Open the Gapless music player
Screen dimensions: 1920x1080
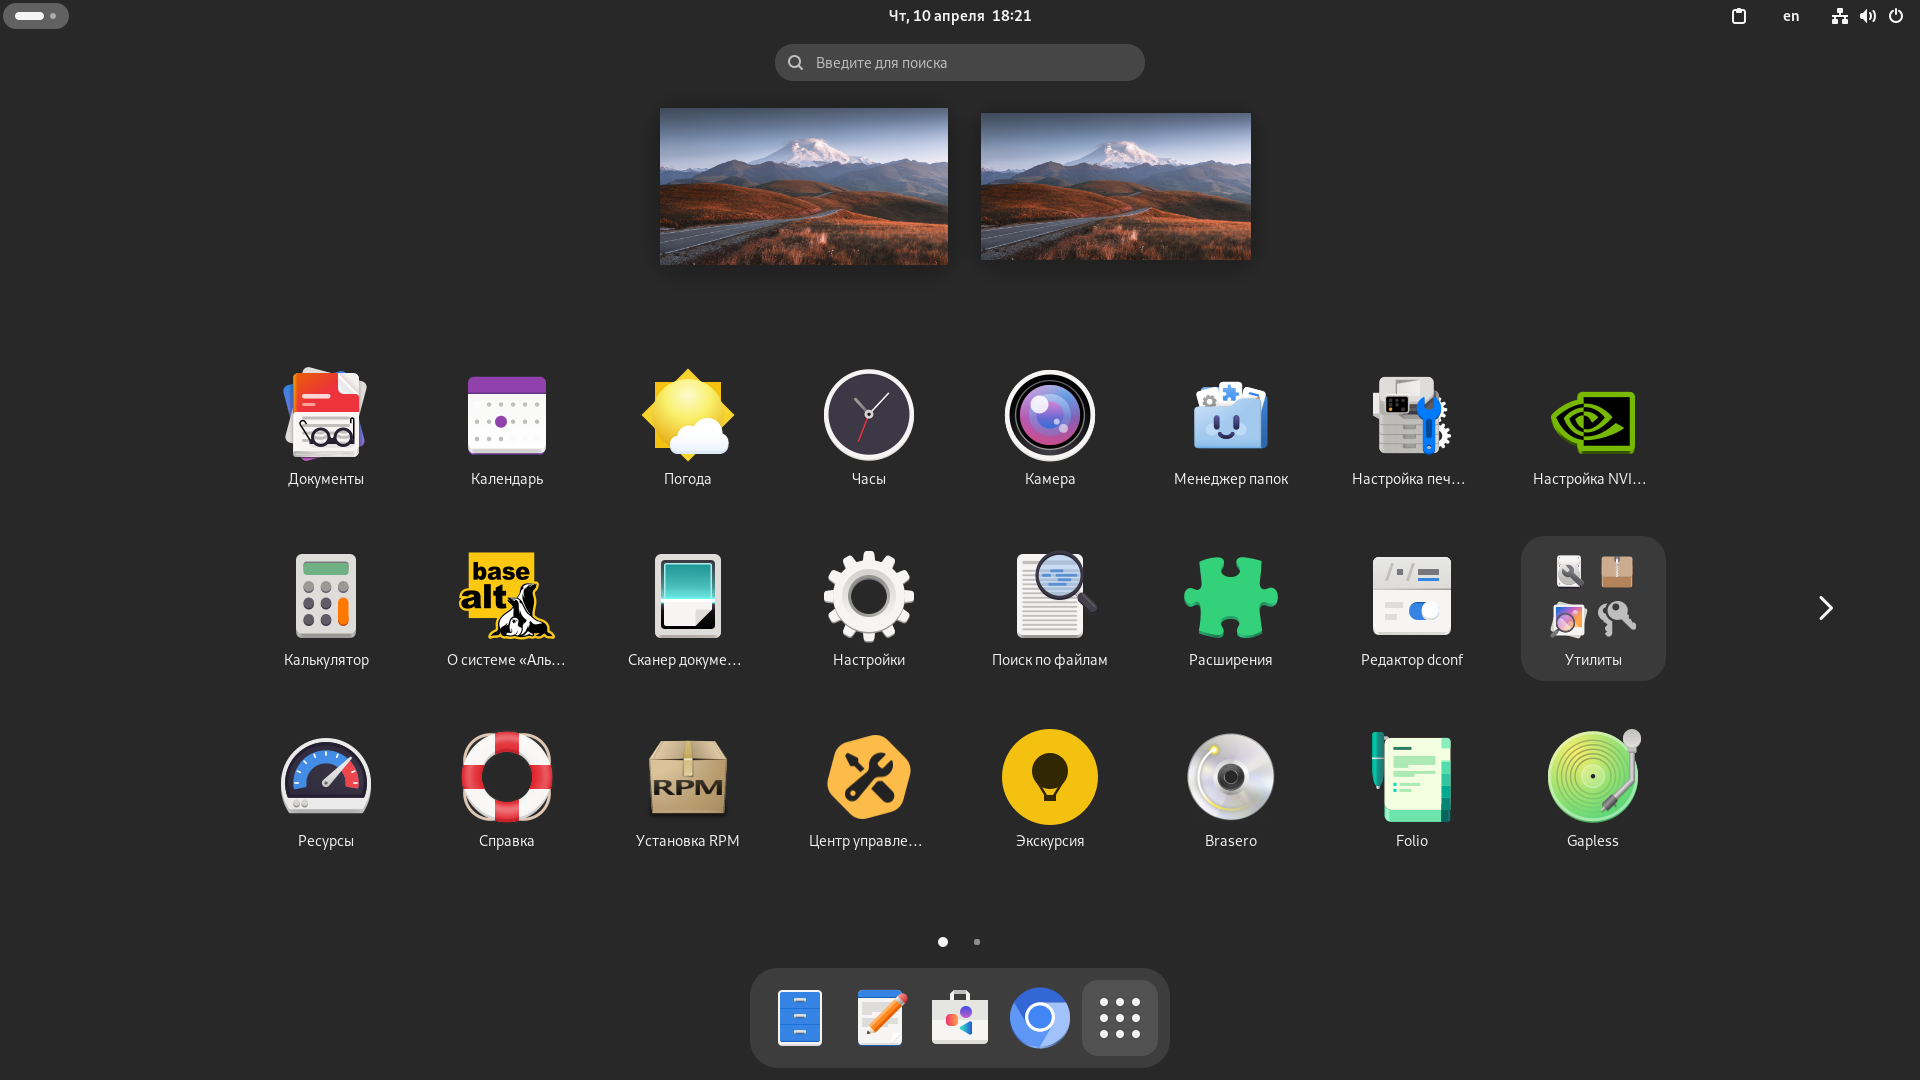pyautogui.click(x=1593, y=789)
